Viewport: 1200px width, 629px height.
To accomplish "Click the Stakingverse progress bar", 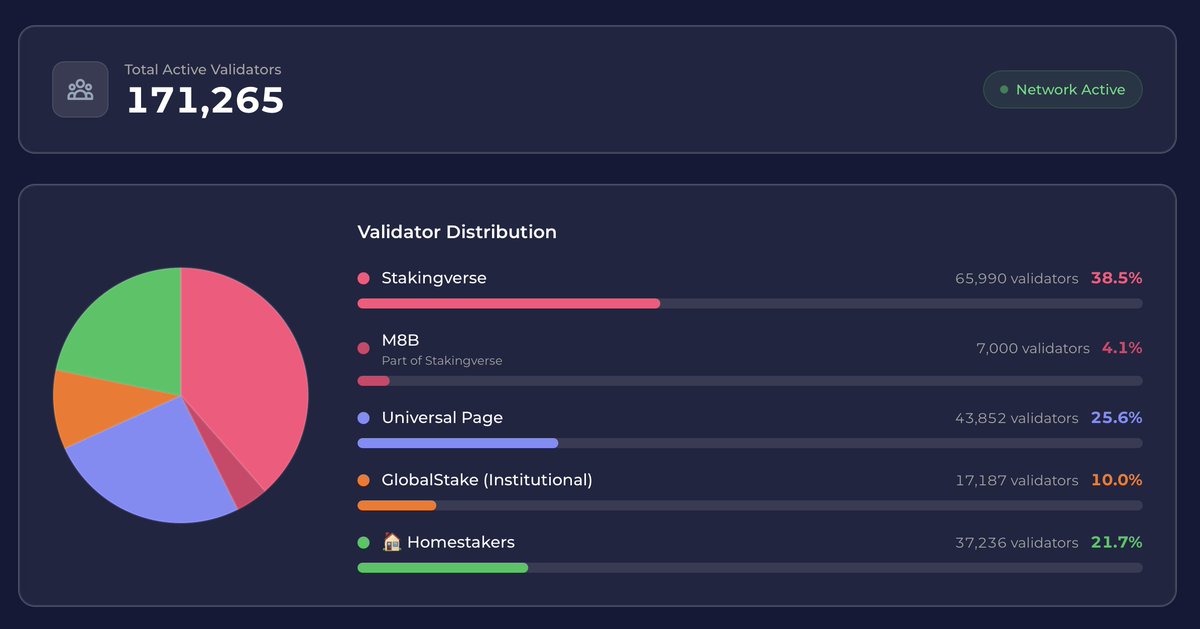I will pyautogui.click(x=750, y=303).
